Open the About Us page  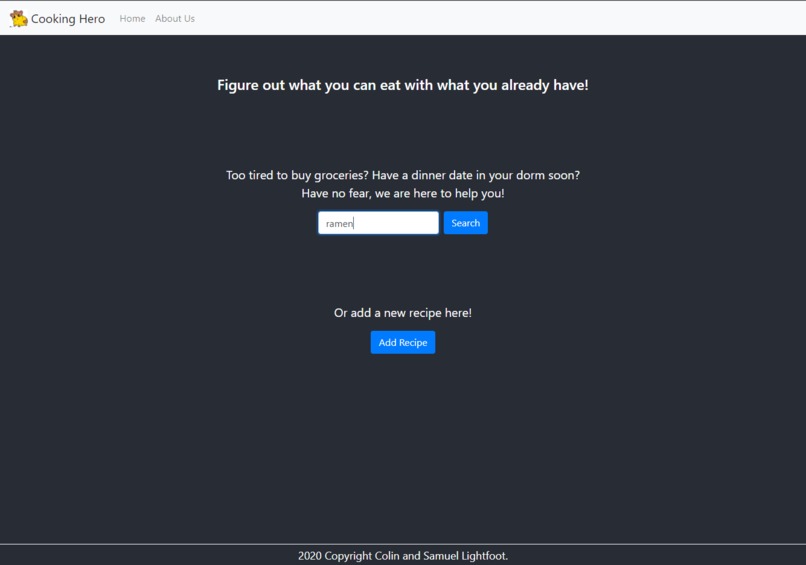(x=175, y=19)
